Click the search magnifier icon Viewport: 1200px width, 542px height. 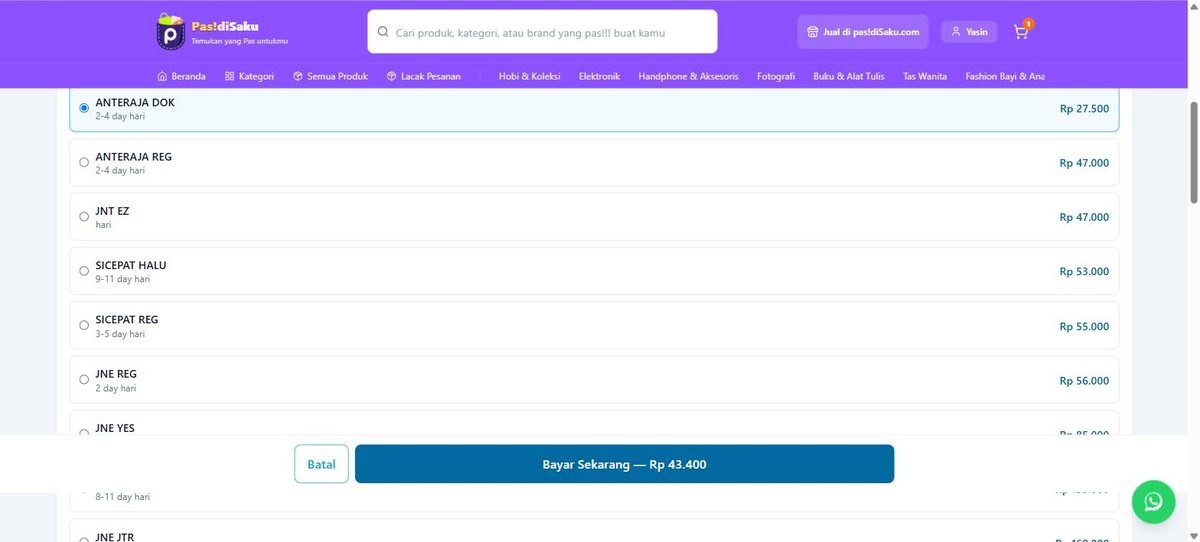click(x=382, y=32)
